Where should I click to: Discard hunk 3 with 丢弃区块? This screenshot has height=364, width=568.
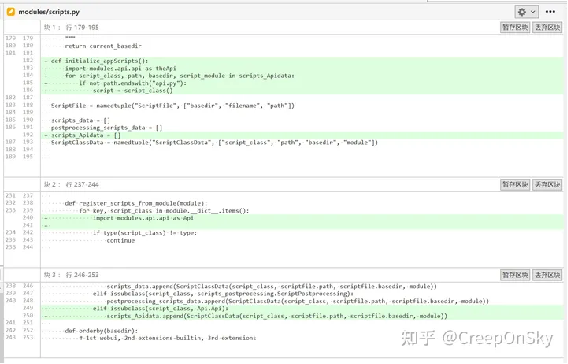(x=547, y=275)
